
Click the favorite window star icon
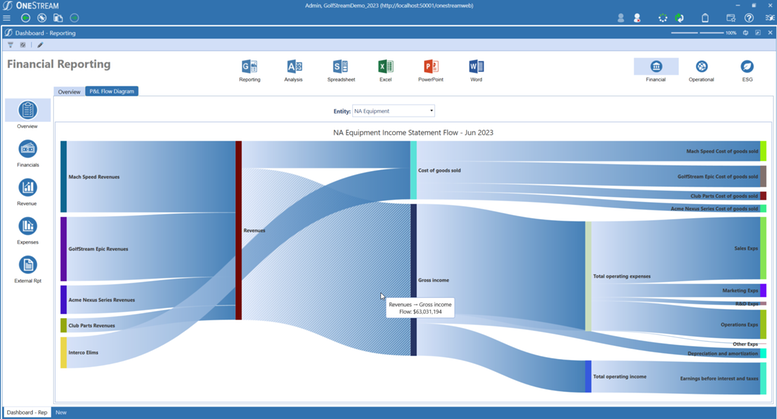tap(731, 18)
